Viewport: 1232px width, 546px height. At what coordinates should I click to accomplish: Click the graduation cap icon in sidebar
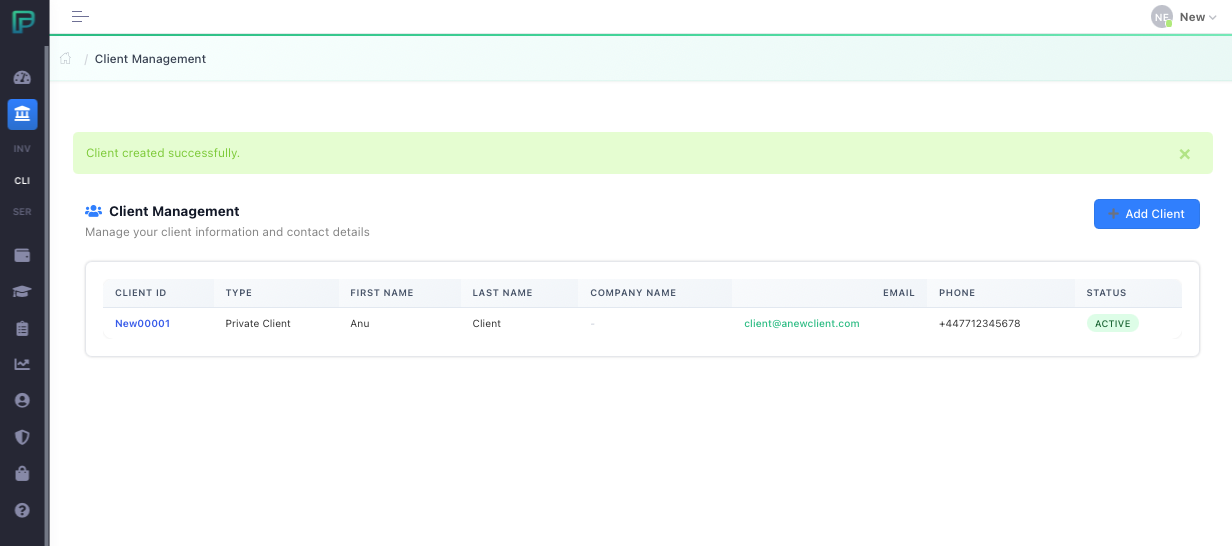pos(22,291)
